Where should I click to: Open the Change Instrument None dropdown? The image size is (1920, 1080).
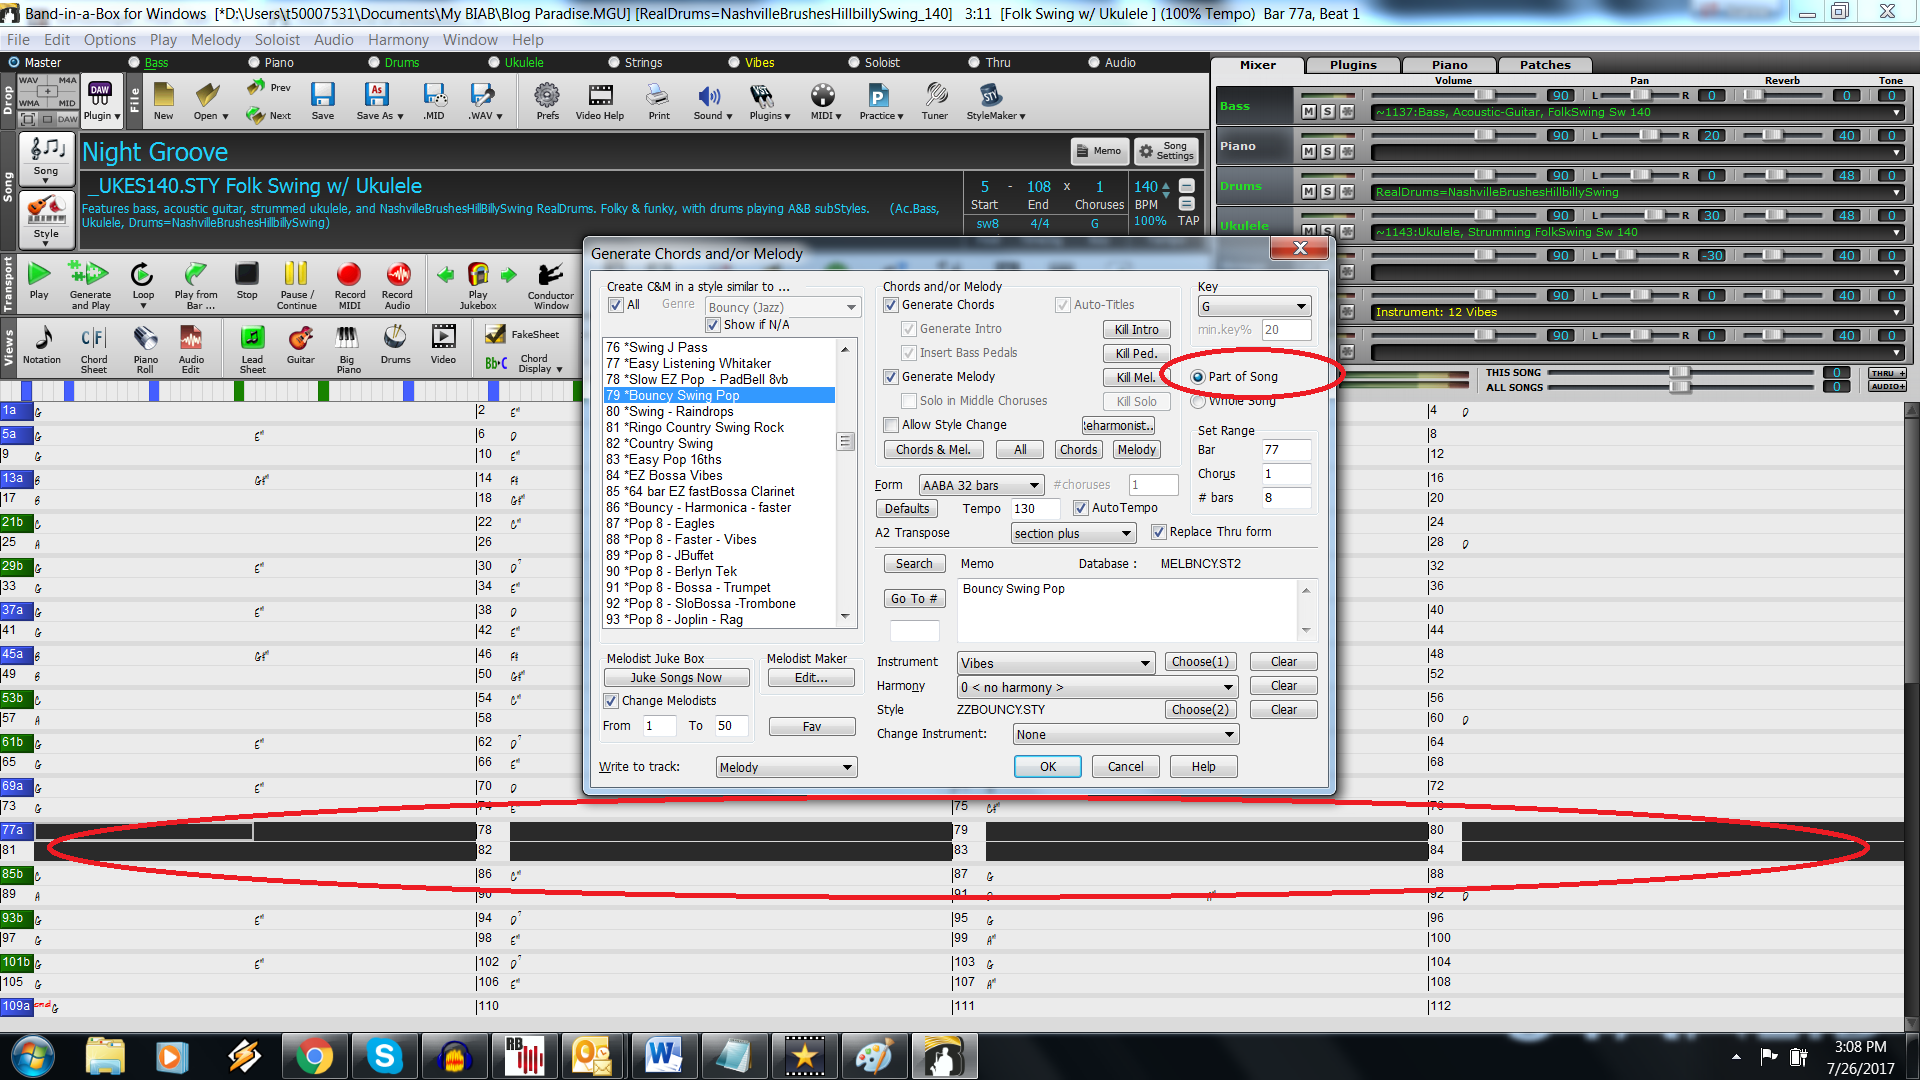[1125, 734]
